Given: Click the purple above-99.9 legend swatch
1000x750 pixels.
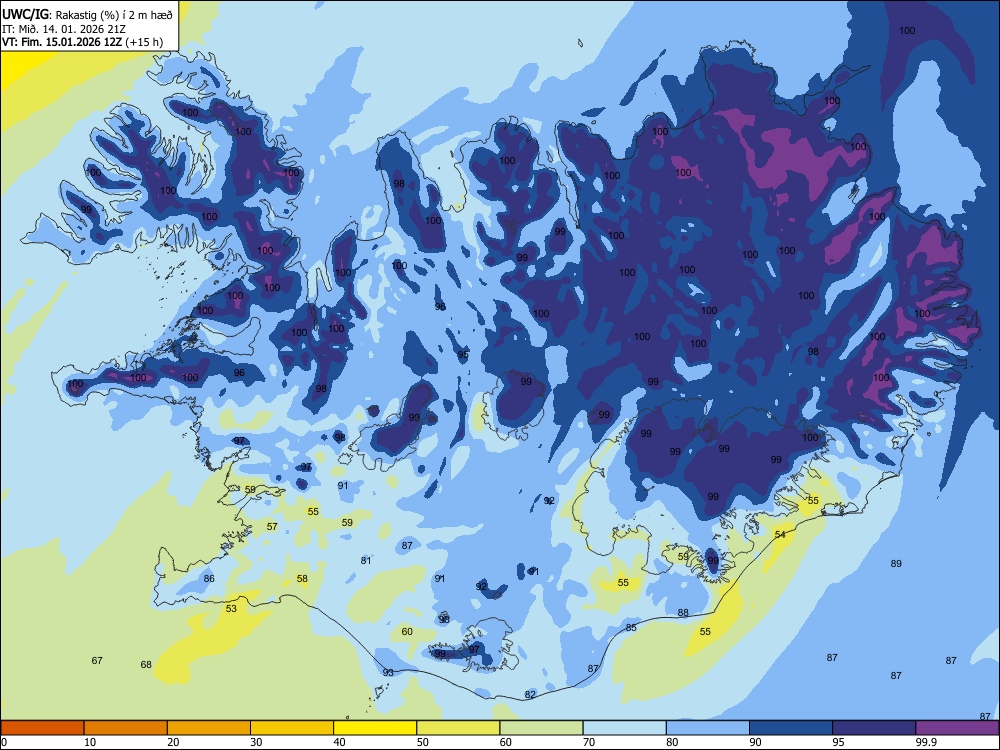Looking at the screenshot, I should 957,728.
